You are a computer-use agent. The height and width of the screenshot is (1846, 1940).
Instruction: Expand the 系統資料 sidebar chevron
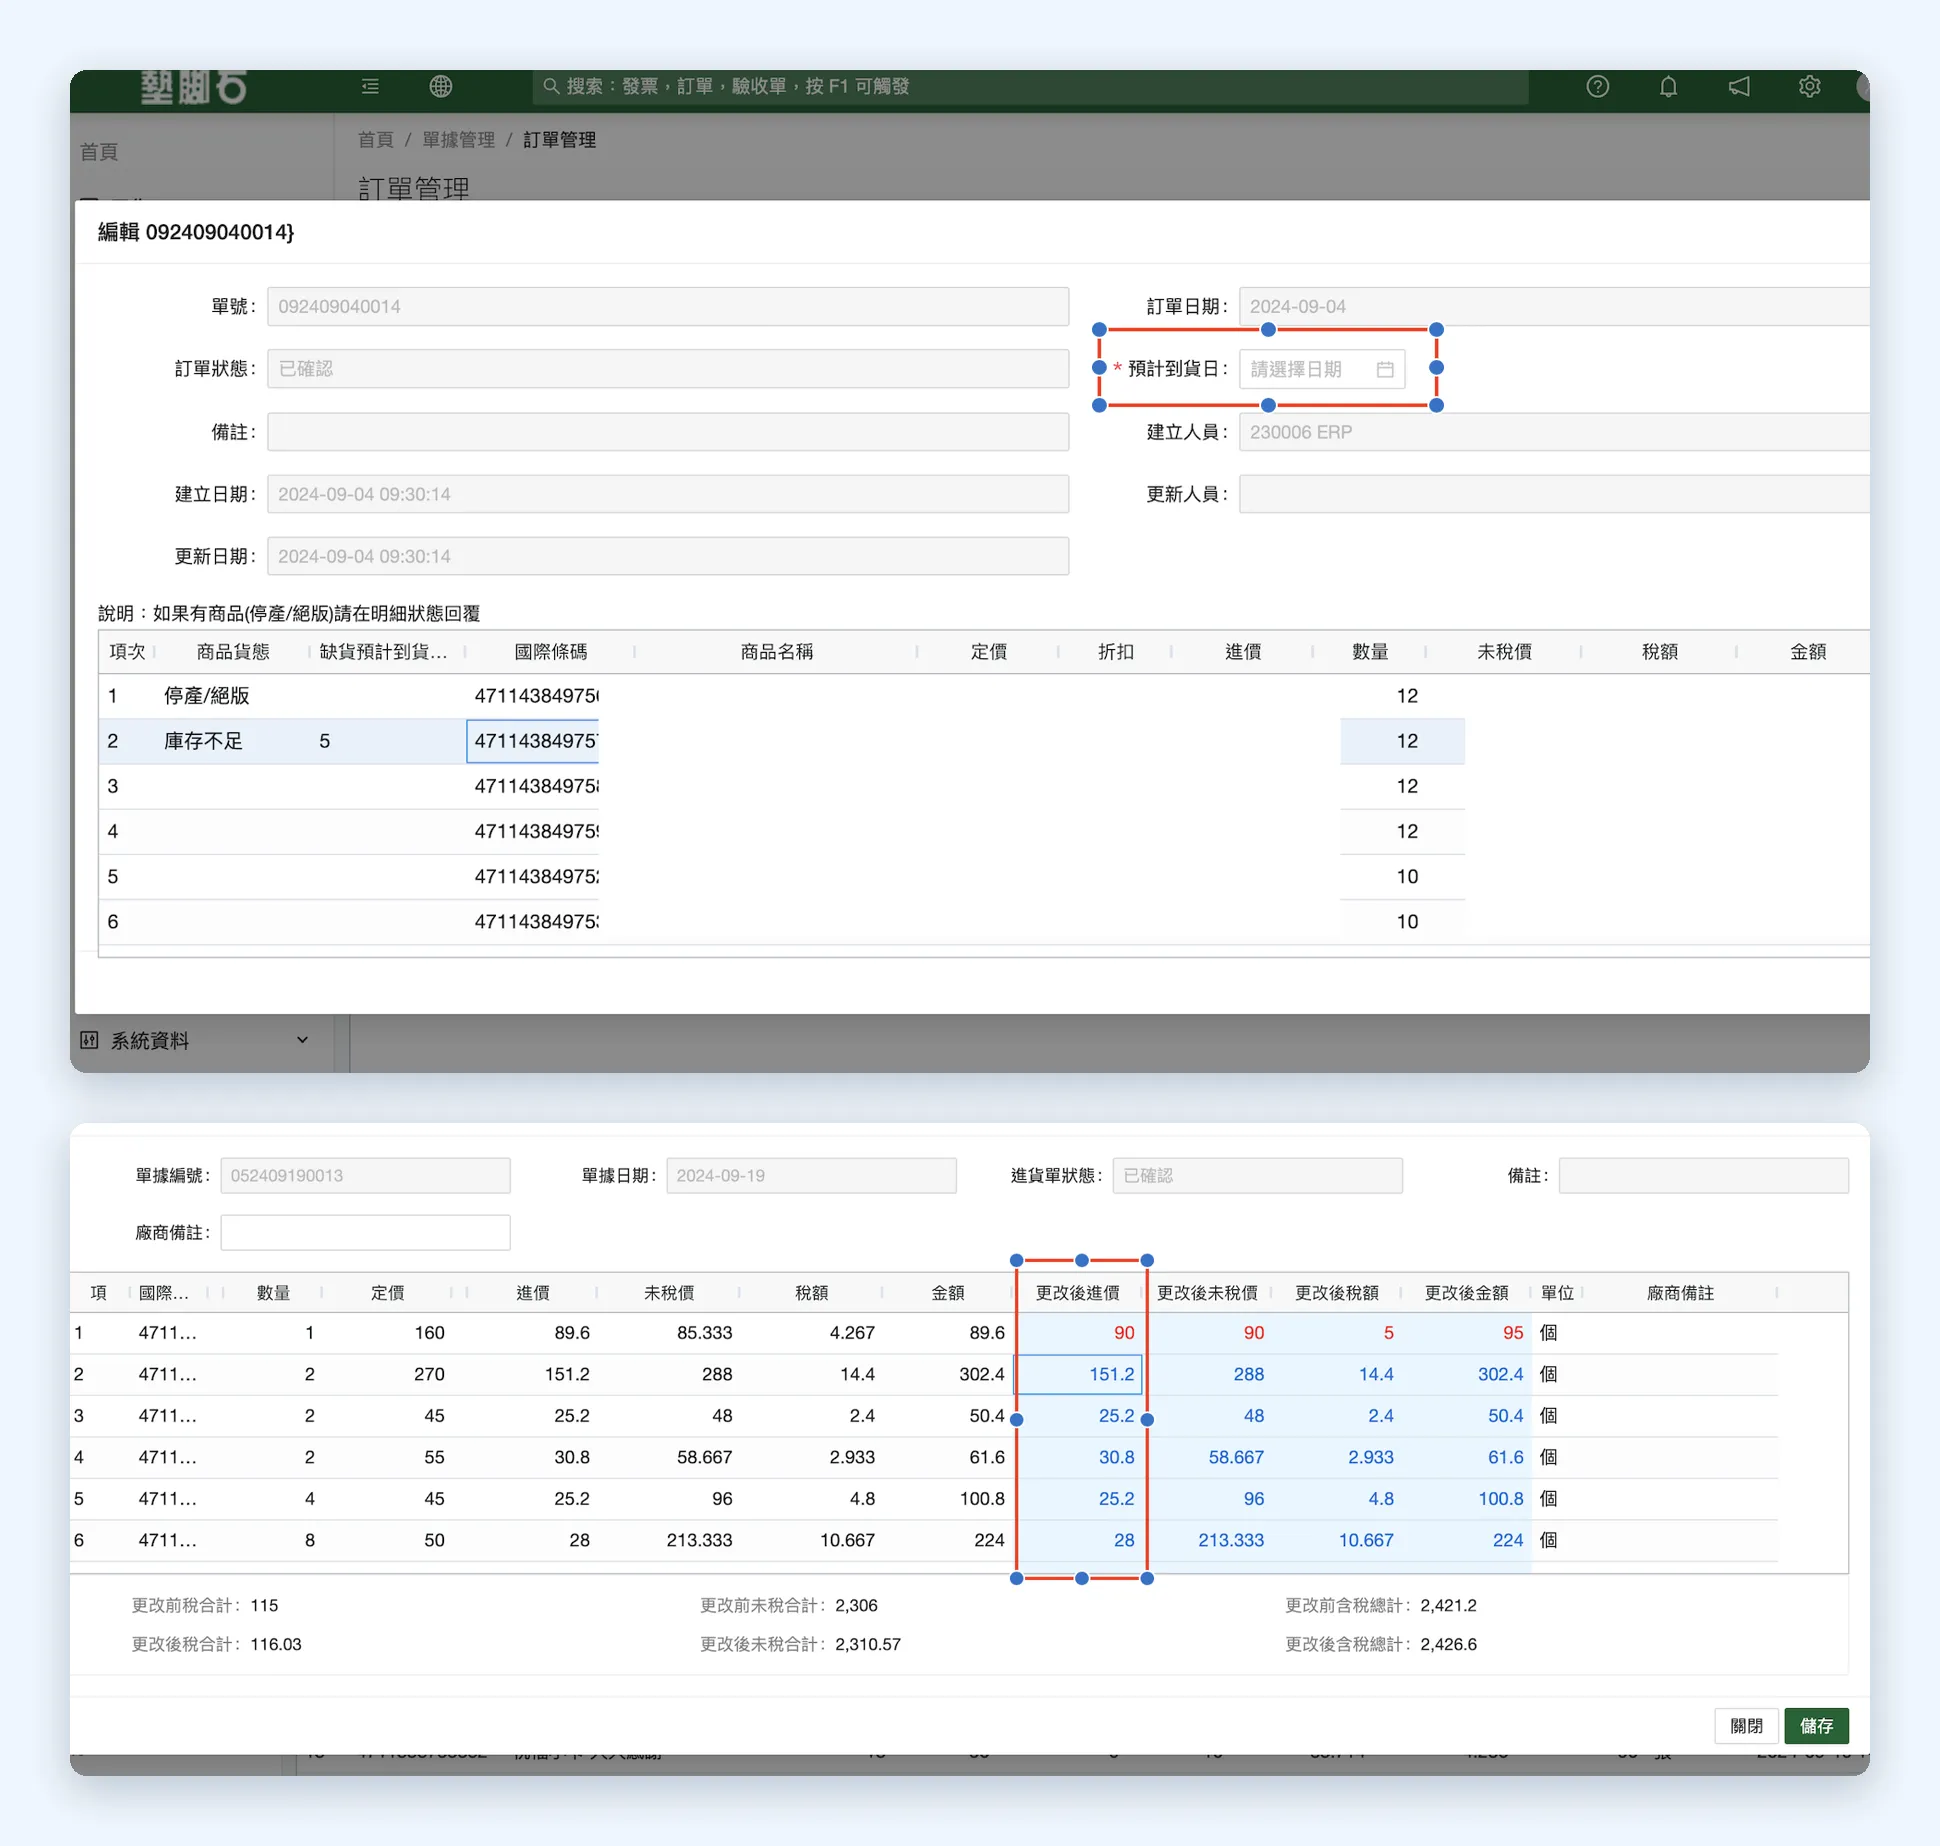(x=302, y=1040)
